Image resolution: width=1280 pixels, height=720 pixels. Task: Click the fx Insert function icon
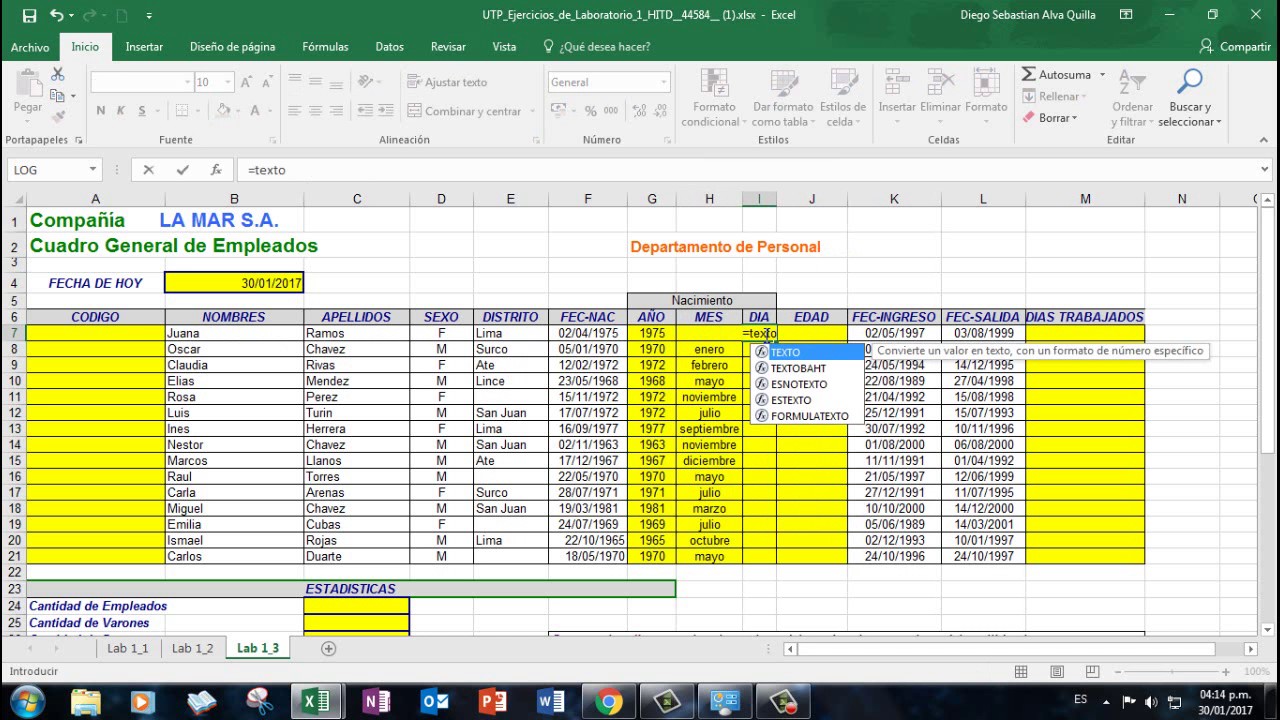[216, 170]
